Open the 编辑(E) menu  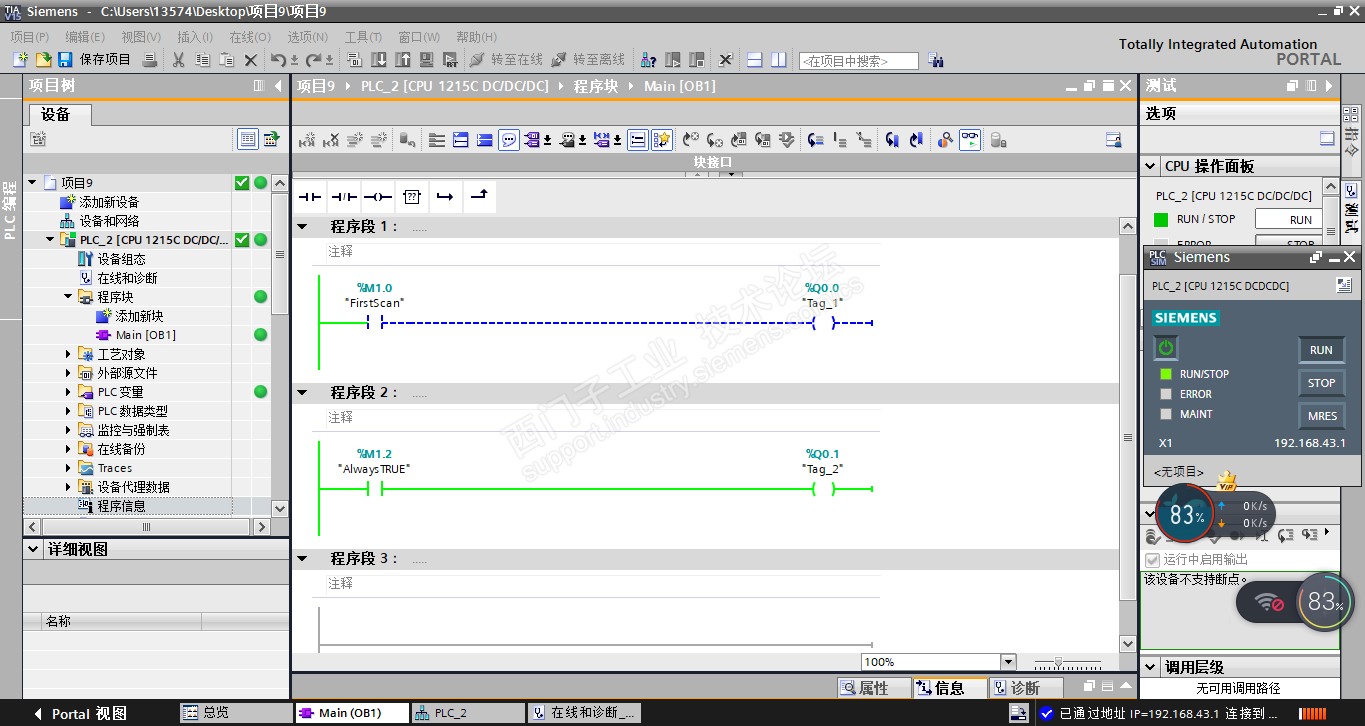click(x=84, y=37)
